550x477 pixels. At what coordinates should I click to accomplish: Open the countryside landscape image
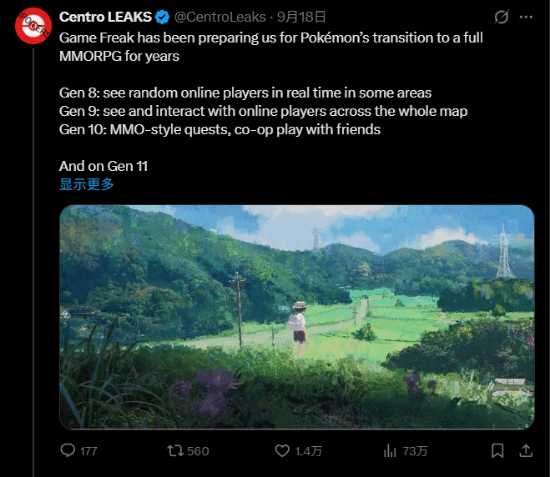[x=297, y=317]
